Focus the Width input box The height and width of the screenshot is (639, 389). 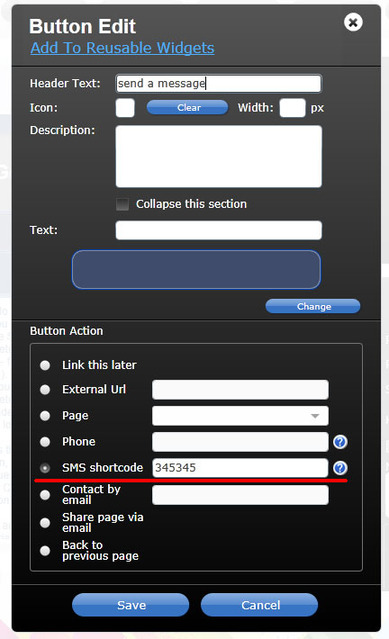[292, 108]
